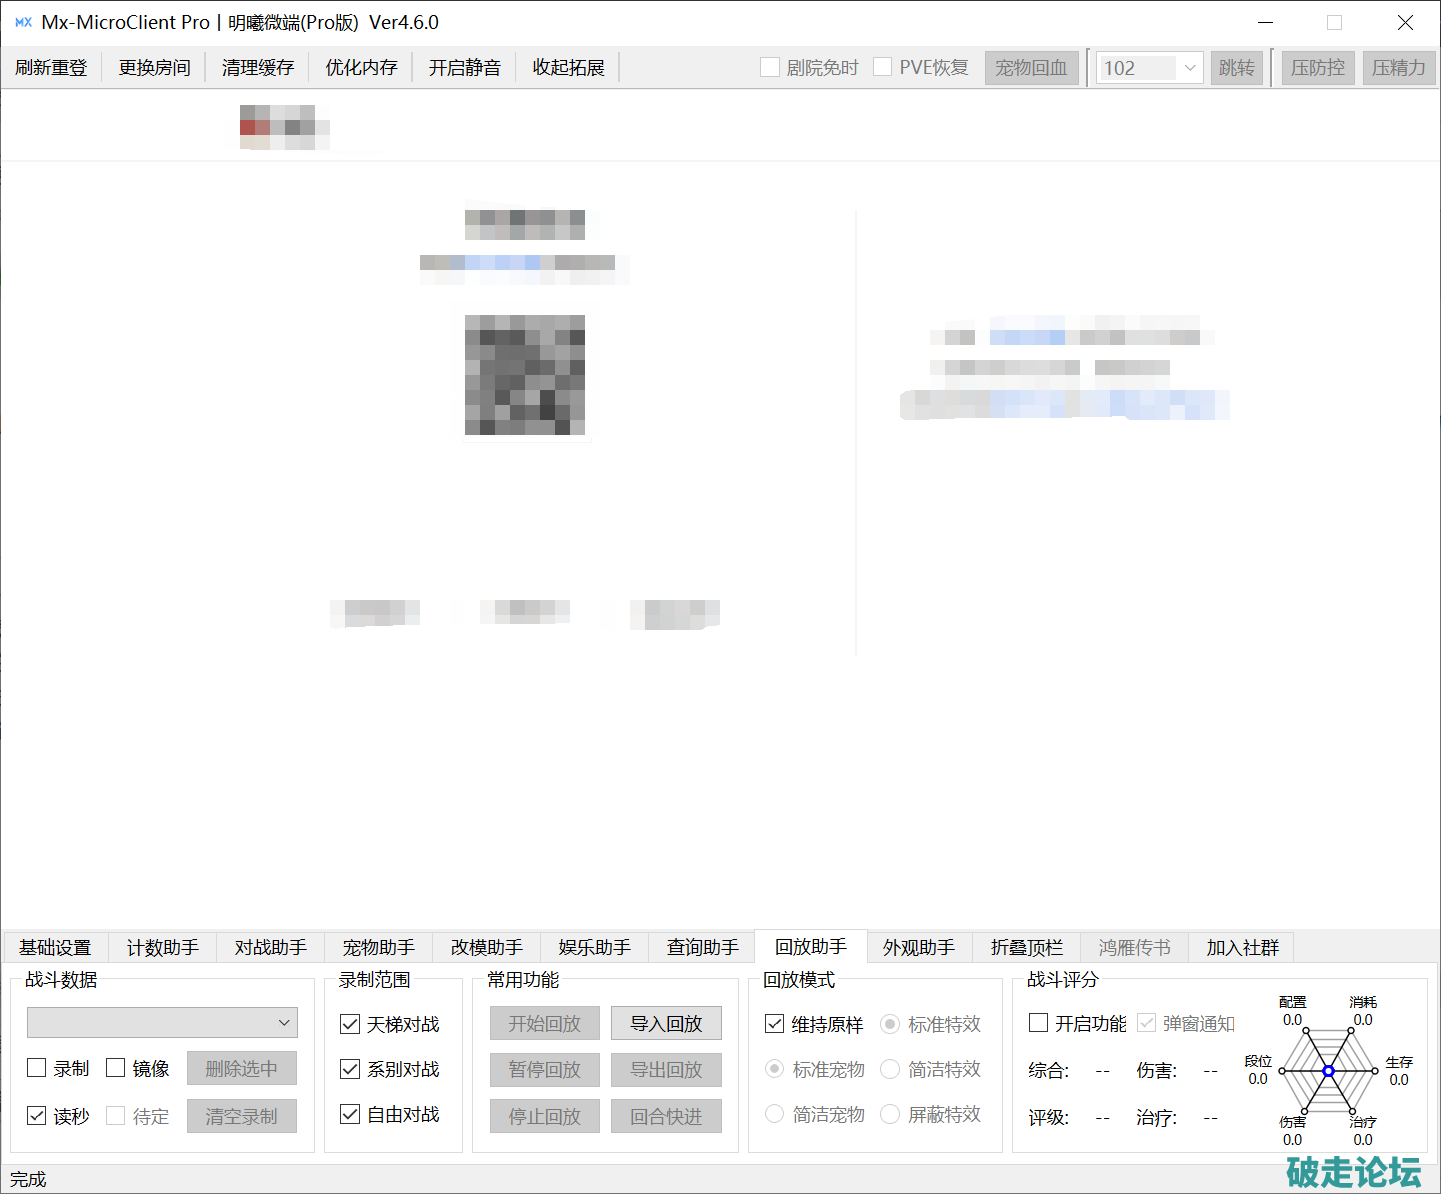Click 刷新重登 in the top toolbar
This screenshot has height=1194, width=1441.
[51, 68]
